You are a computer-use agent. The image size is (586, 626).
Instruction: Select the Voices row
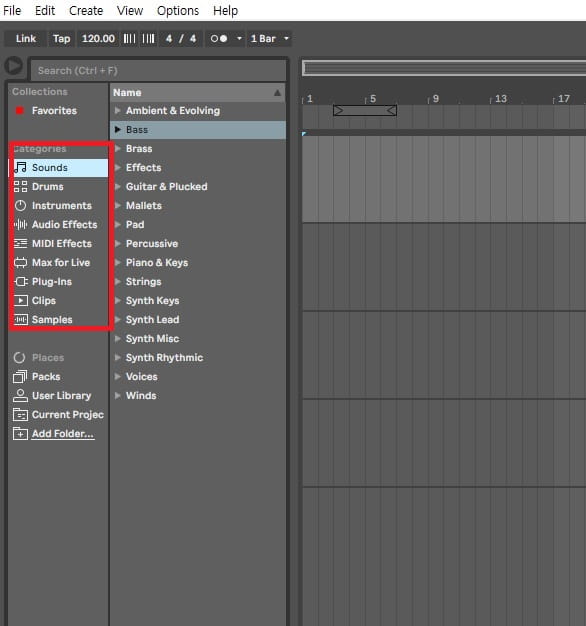(198, 376)
